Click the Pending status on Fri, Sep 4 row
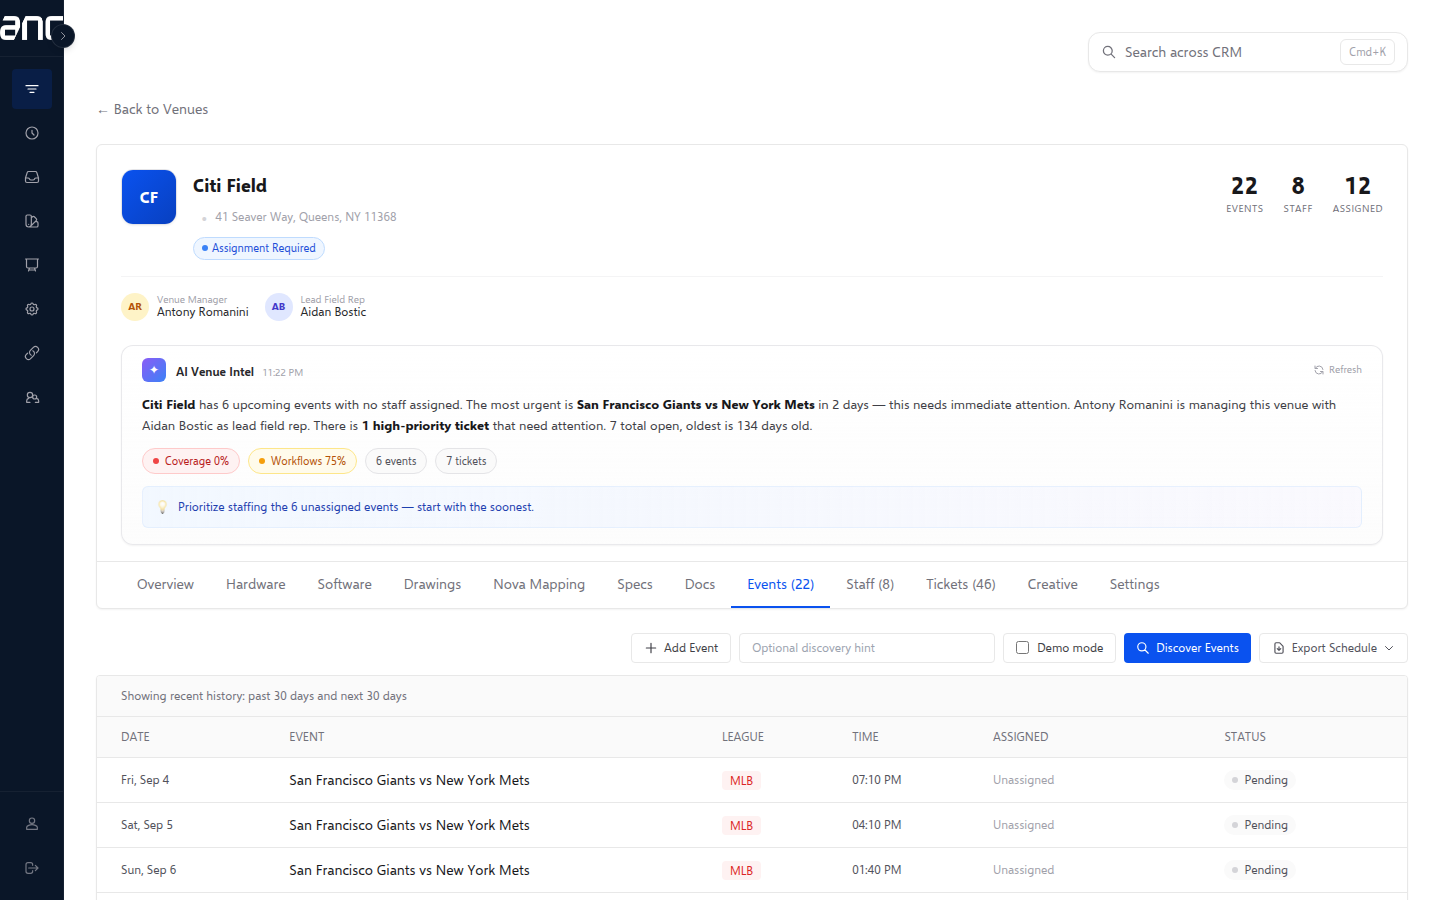Viewport: 1440px width, 900px height. pos(1260,780)
